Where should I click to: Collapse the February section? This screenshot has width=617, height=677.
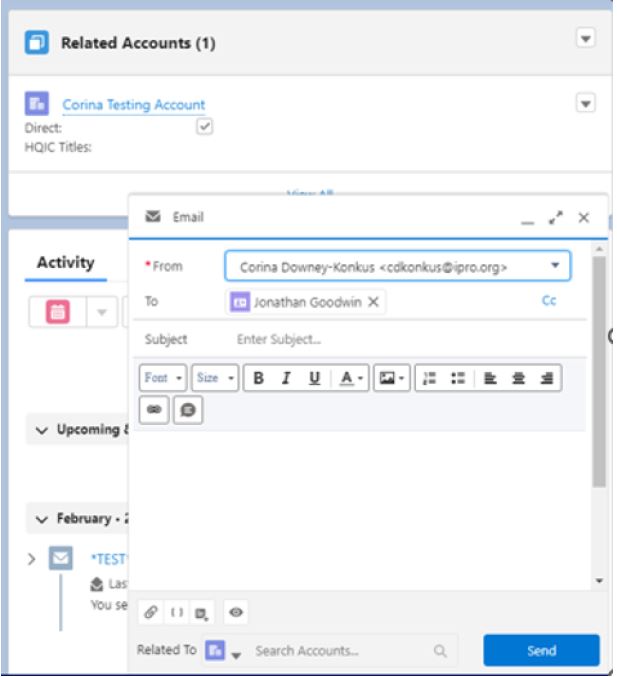point(41,519)
